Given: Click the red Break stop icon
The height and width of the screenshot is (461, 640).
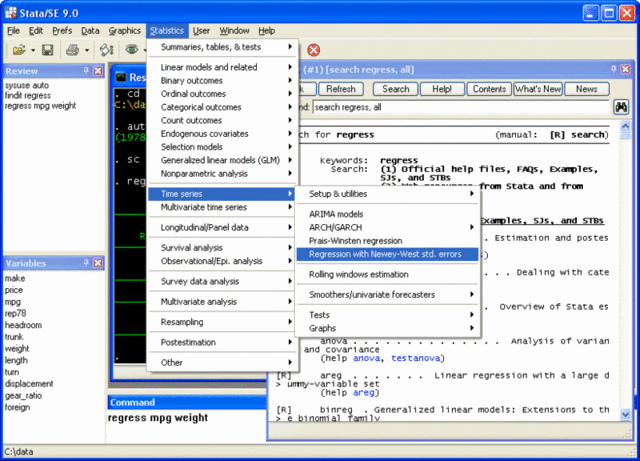Looking at the screenshot, I should pos(313,50).
